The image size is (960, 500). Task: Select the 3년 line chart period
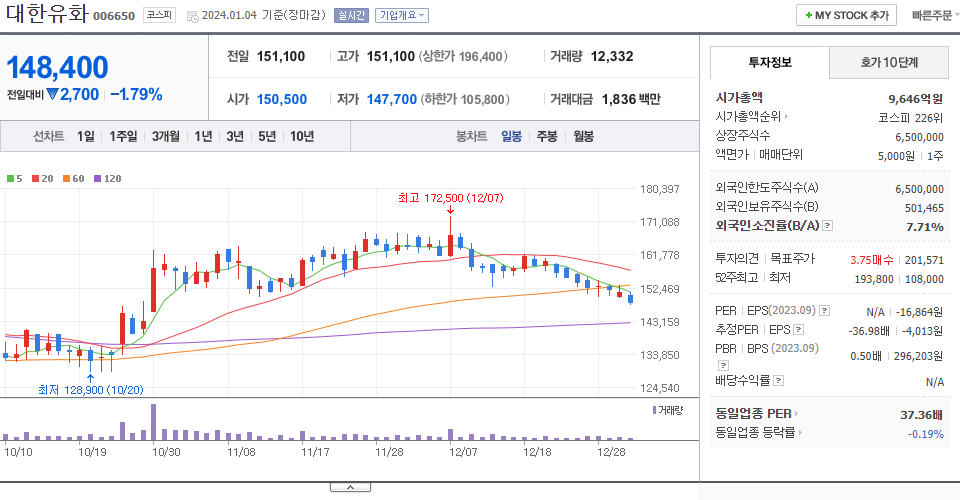pos(235,136)
